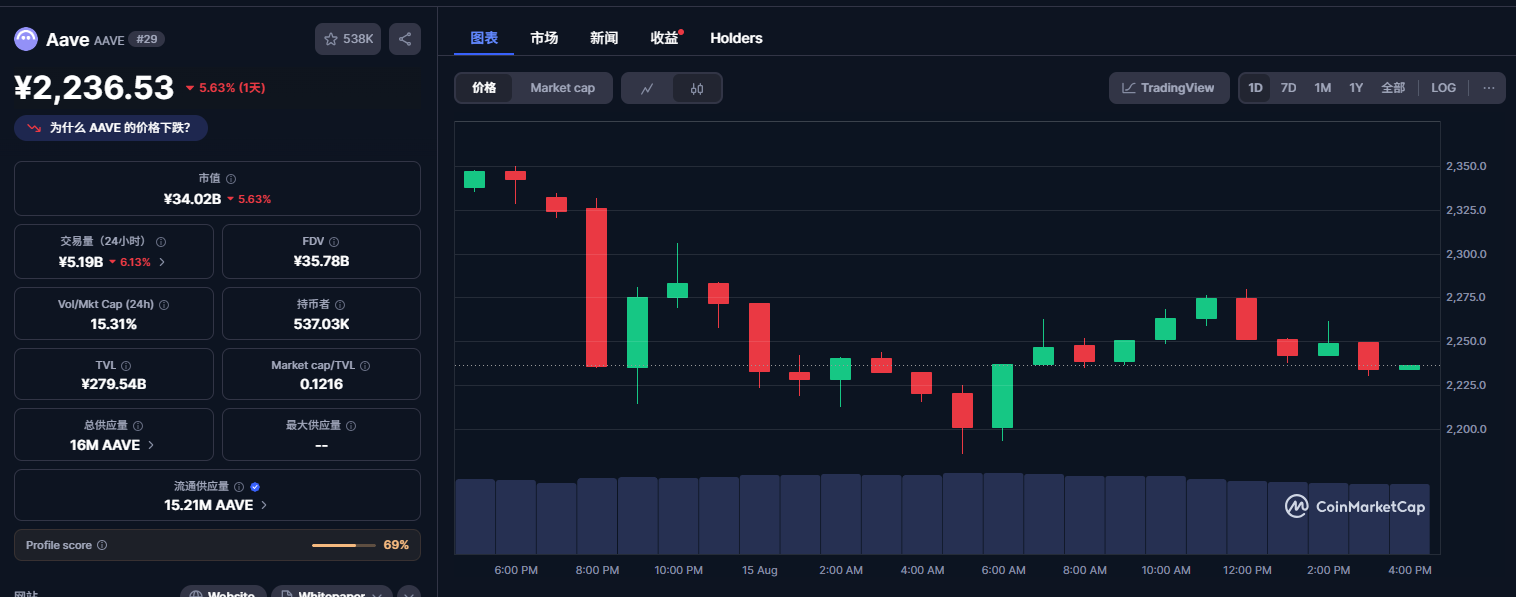Expand 16M AAVE total supply chevron

coord(151,445)
